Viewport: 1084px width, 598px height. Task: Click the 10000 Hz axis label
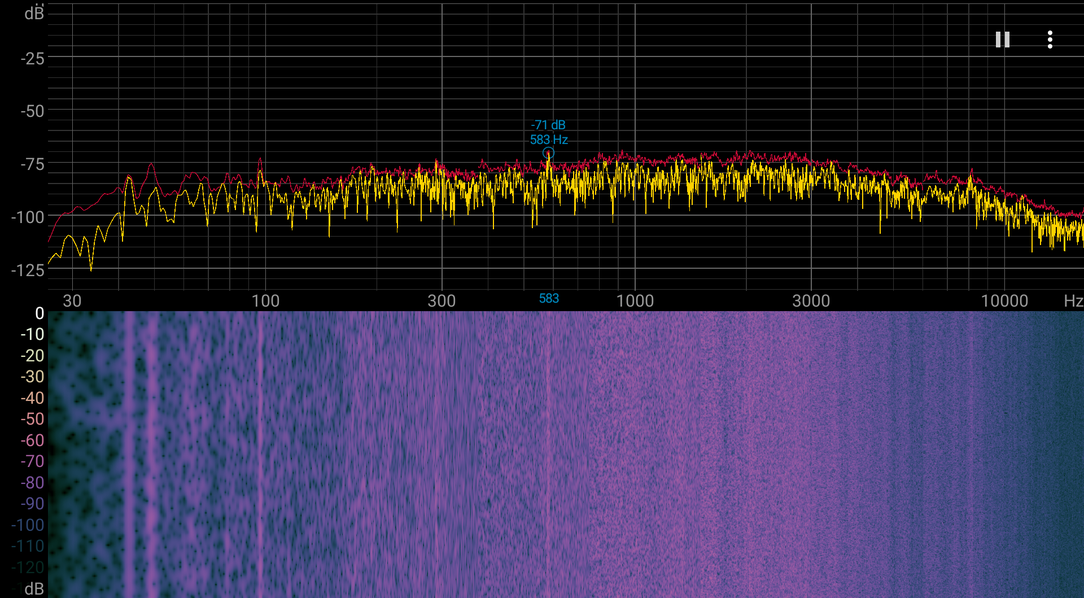coord(1005,301)
